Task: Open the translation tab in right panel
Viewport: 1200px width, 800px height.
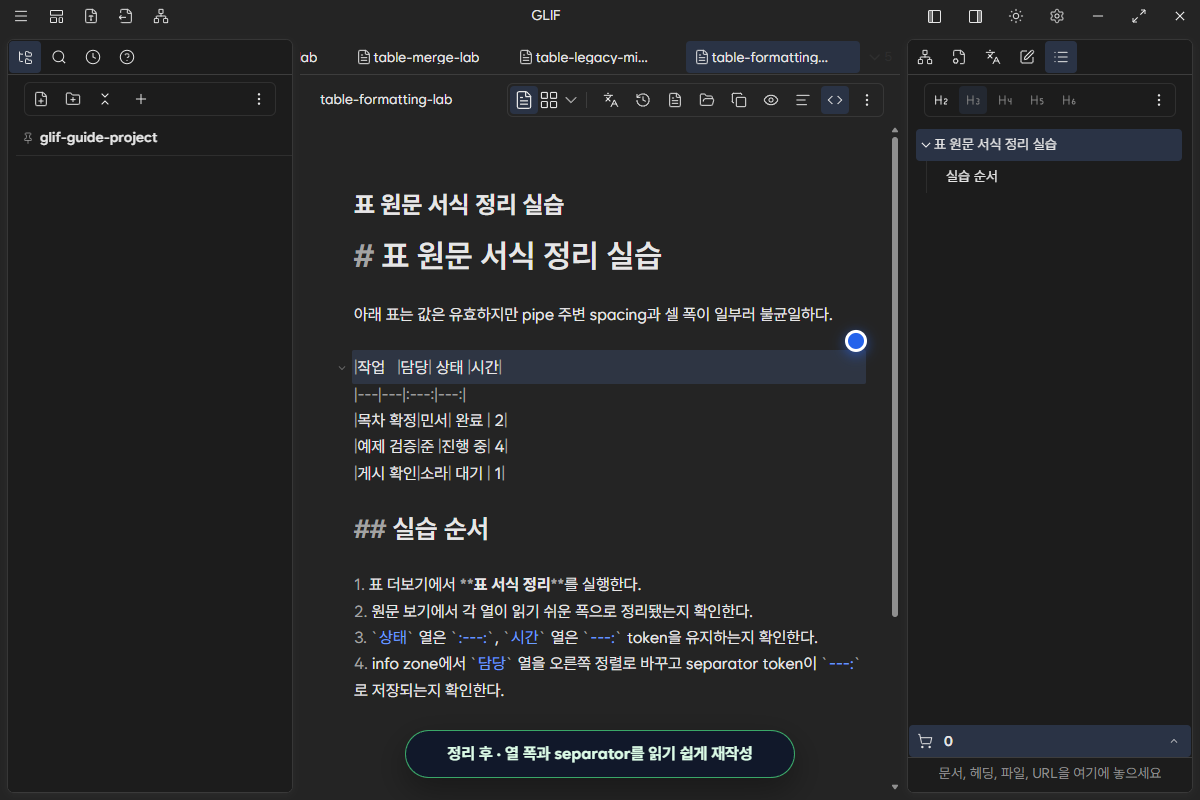Action: [993, 57]
